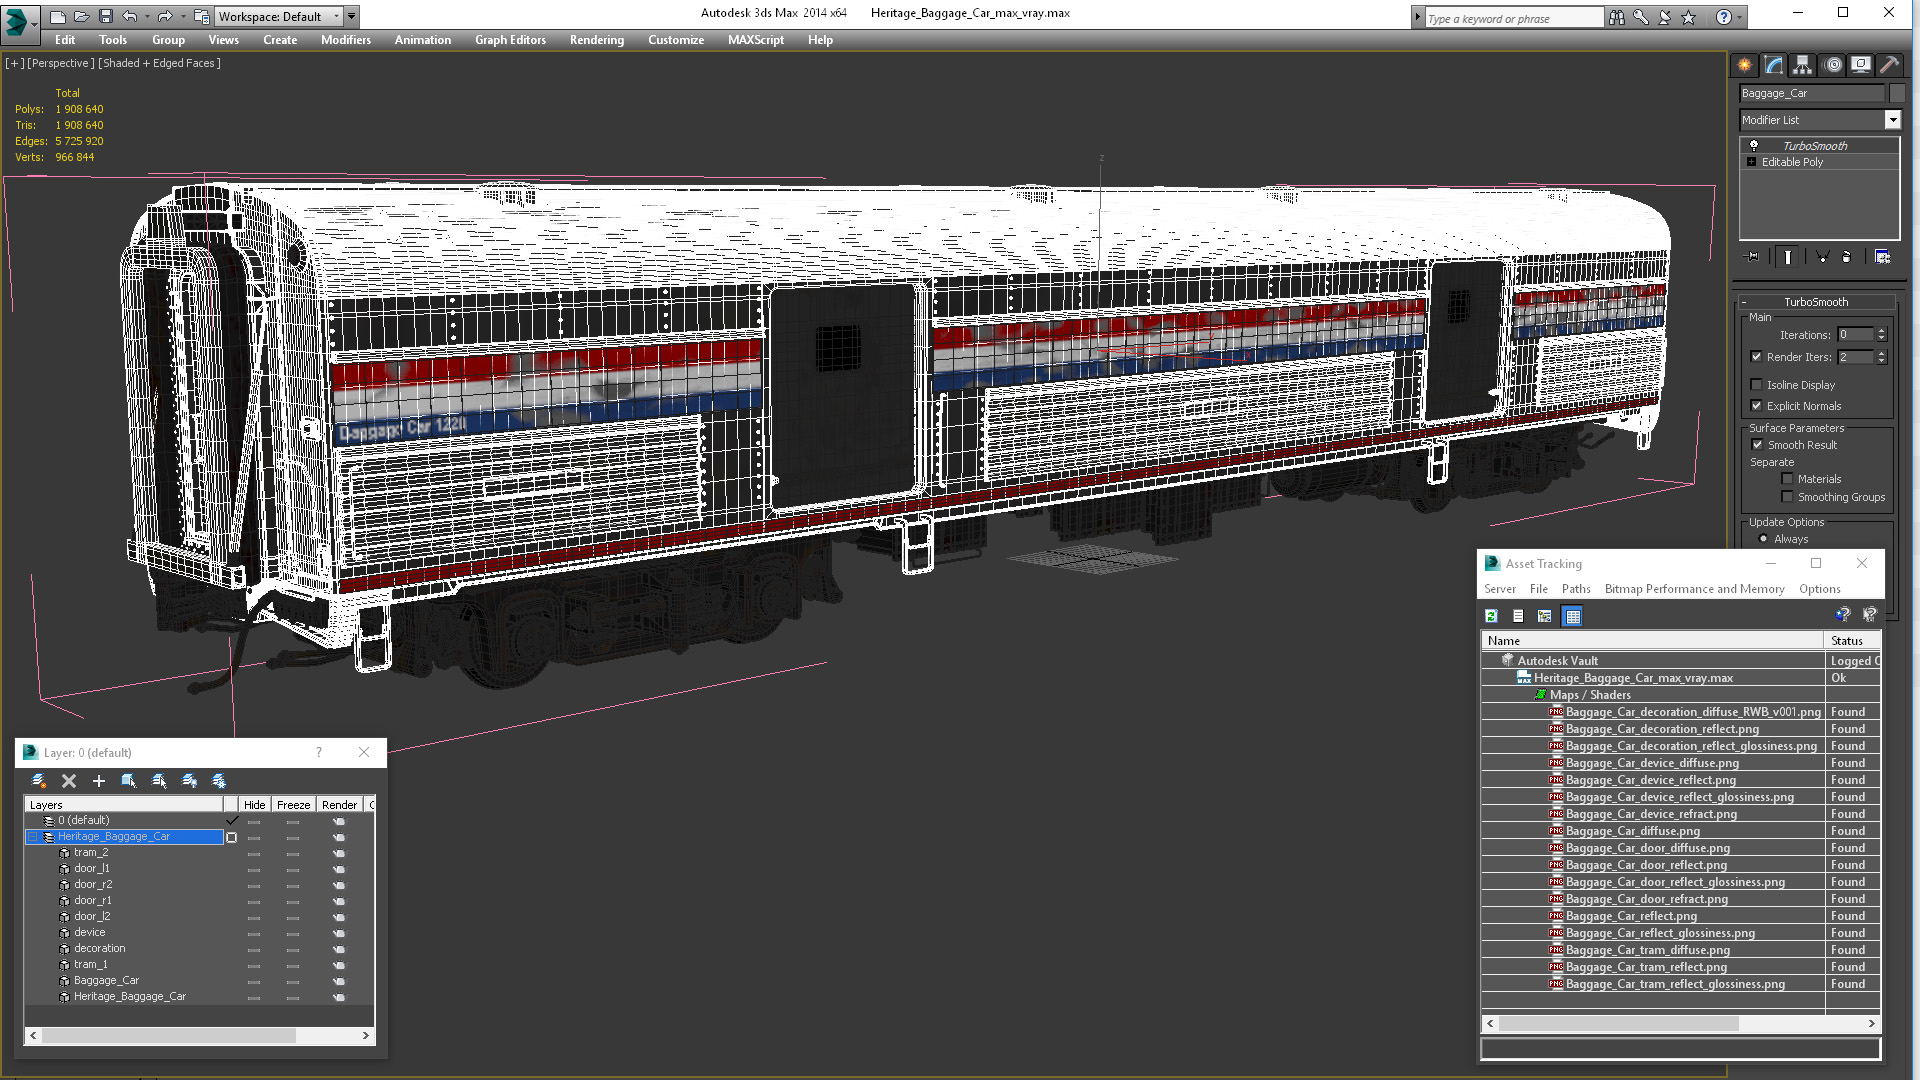The height and width of the screenshot is (1080, 1920).
Task: Click the Iterations spinner arrows
Action: pos(1881,335)
